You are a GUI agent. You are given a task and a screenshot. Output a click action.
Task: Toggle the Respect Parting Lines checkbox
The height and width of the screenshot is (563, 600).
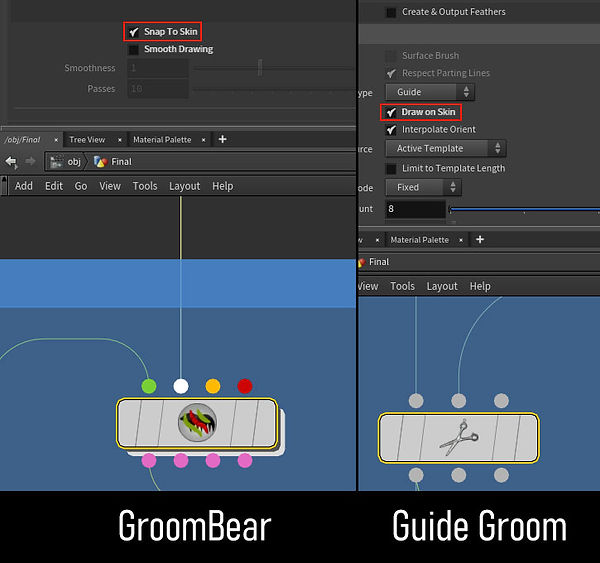(x=391, y=73)
